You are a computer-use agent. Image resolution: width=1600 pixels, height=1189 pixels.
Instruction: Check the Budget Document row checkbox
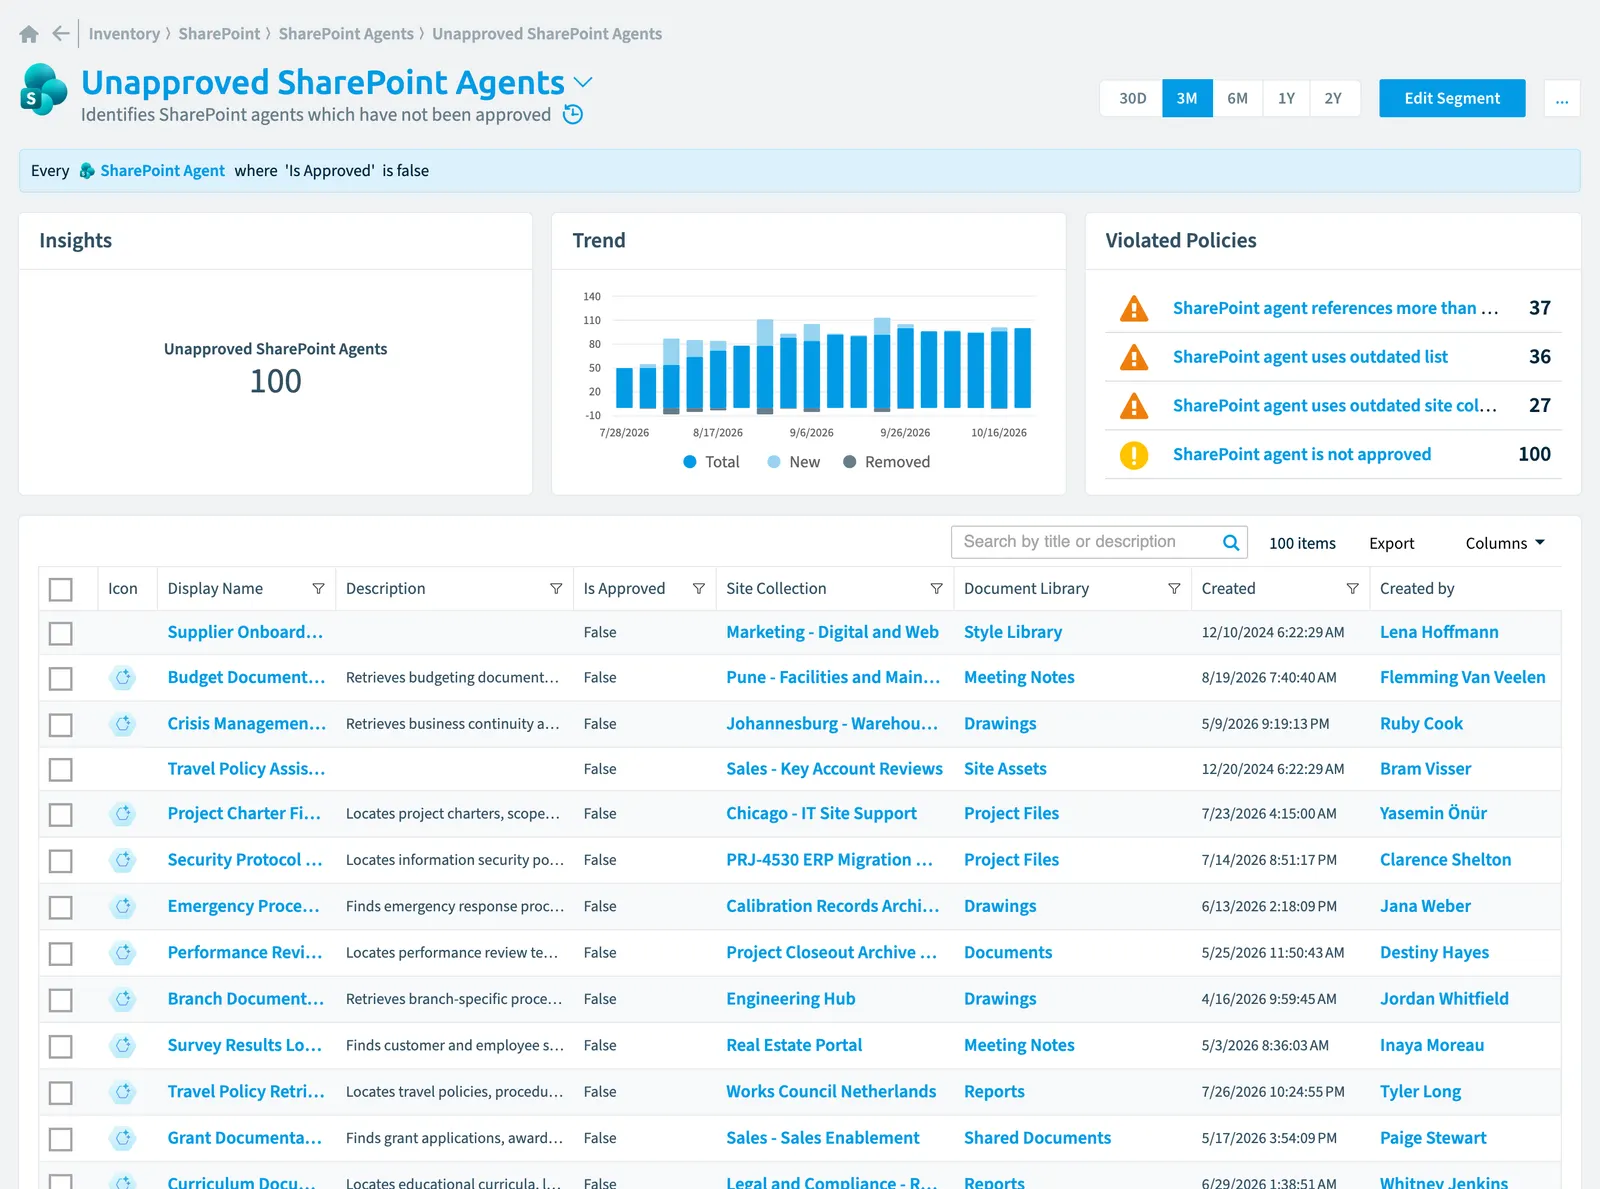[x=61, y=678]
